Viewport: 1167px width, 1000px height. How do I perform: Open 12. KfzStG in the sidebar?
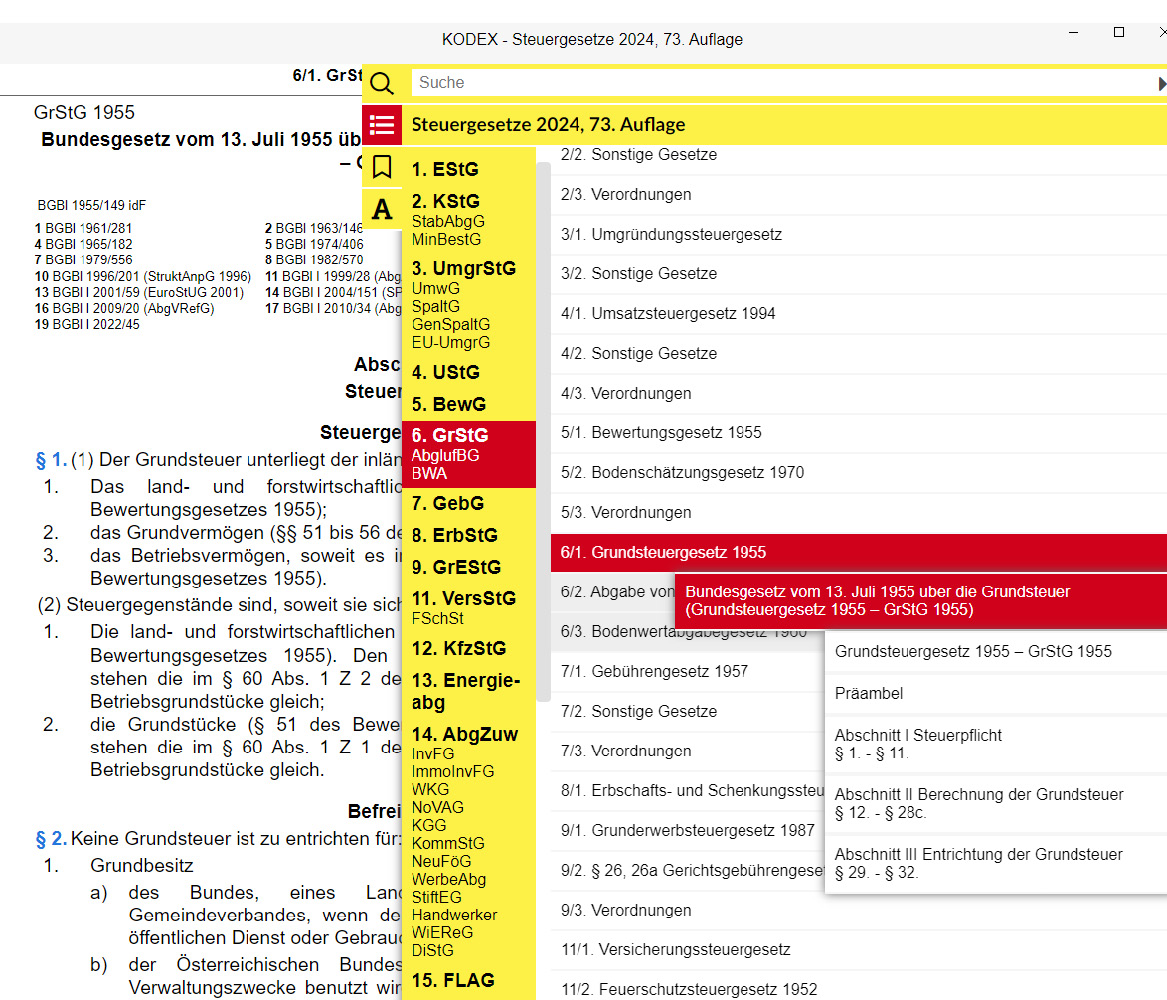coord(458,649)
